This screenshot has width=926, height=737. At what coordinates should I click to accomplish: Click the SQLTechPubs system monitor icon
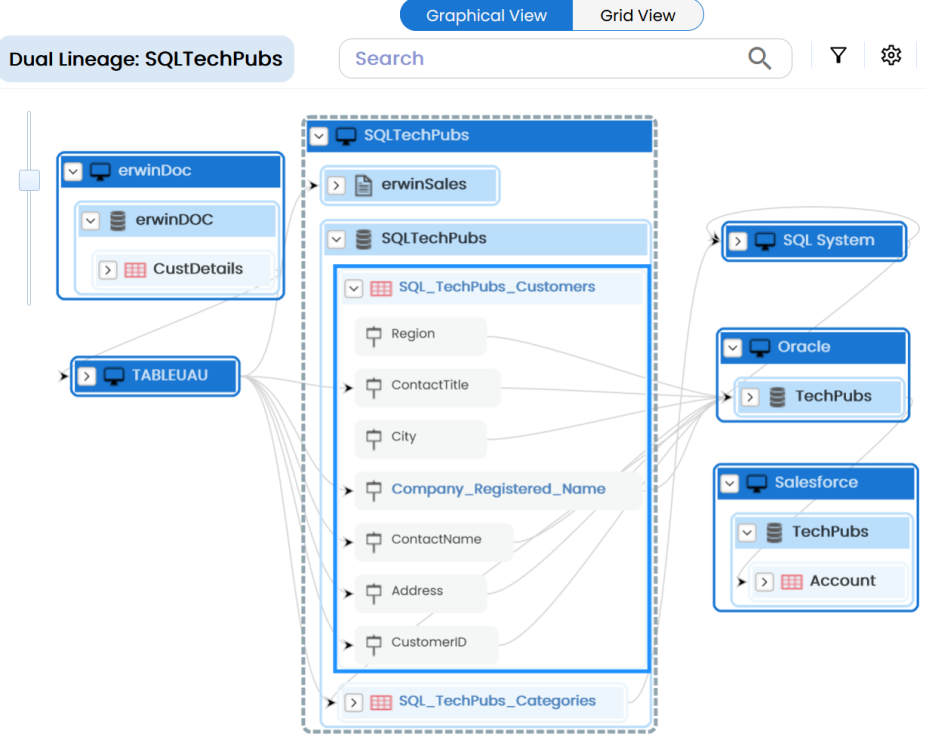346,136
